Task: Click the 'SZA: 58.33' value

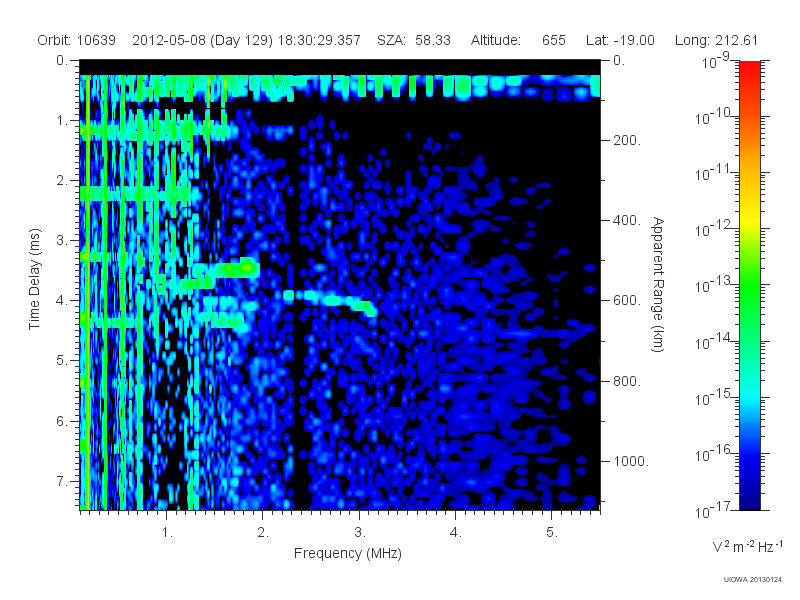Action: pyautogui.click(x=414, y=40)
